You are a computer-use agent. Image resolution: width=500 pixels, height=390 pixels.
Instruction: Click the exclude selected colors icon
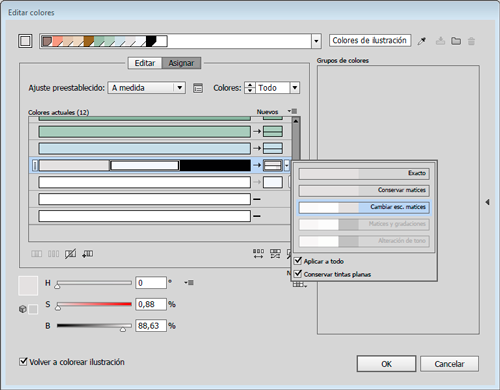[70, 254]
